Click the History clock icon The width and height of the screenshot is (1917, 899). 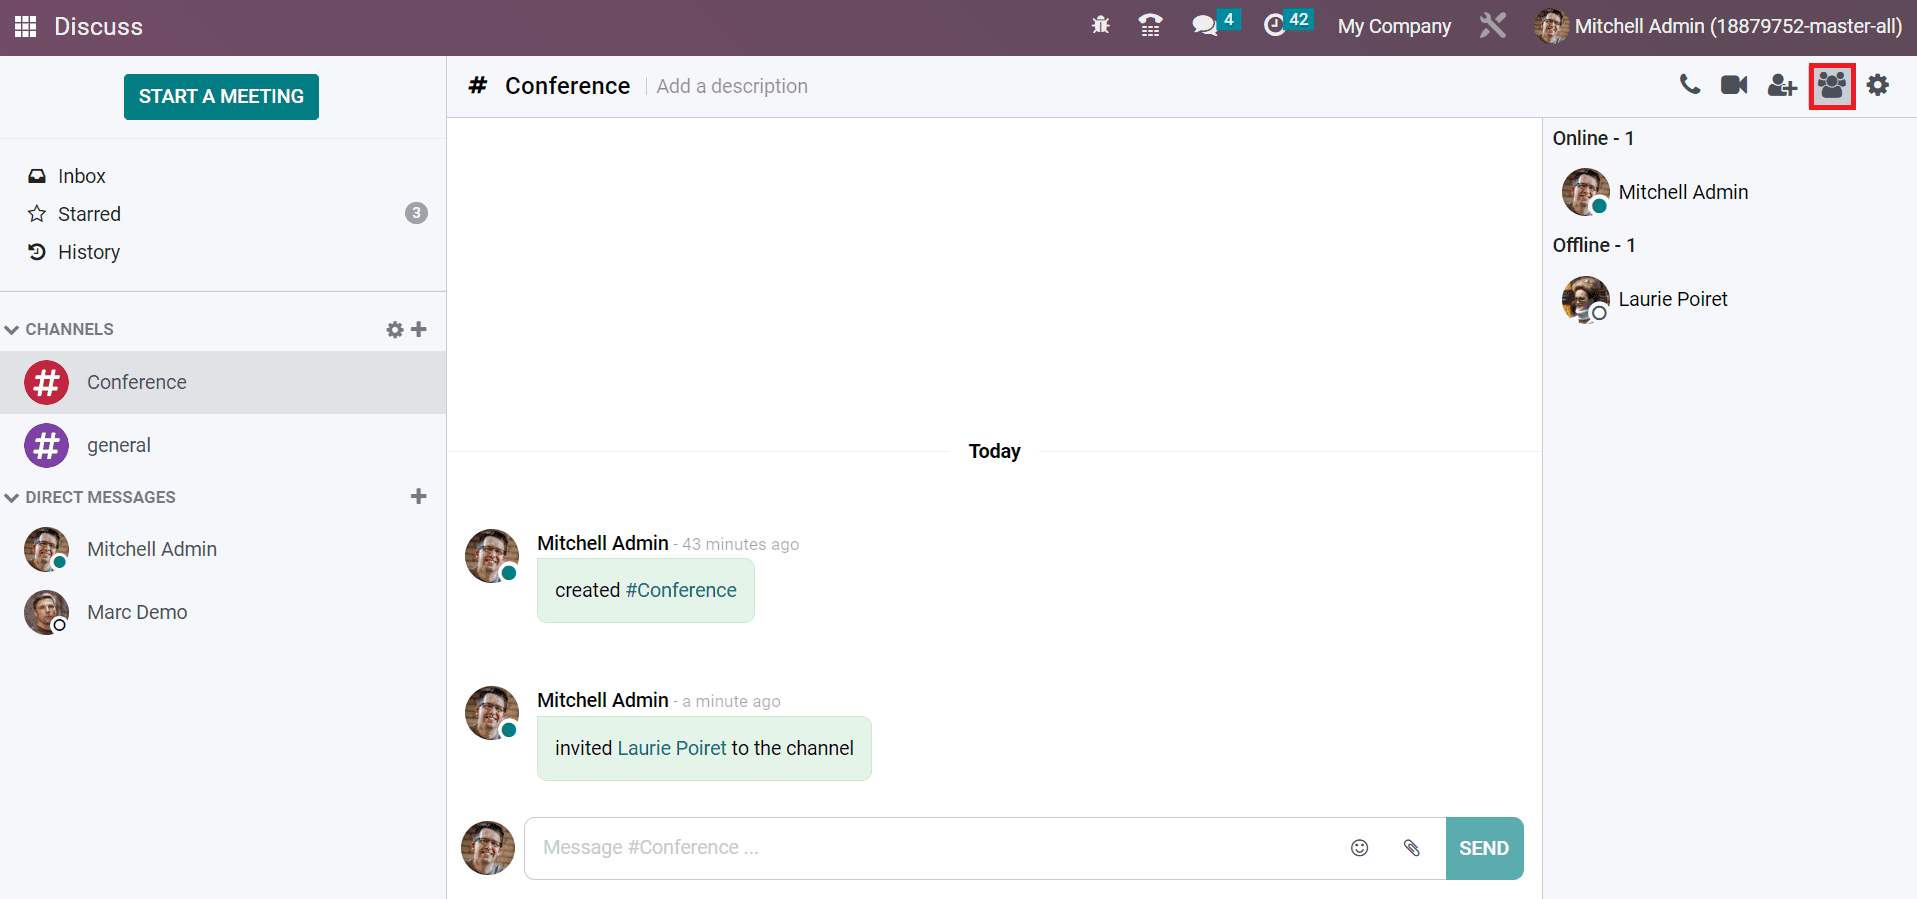click(37, 252)
